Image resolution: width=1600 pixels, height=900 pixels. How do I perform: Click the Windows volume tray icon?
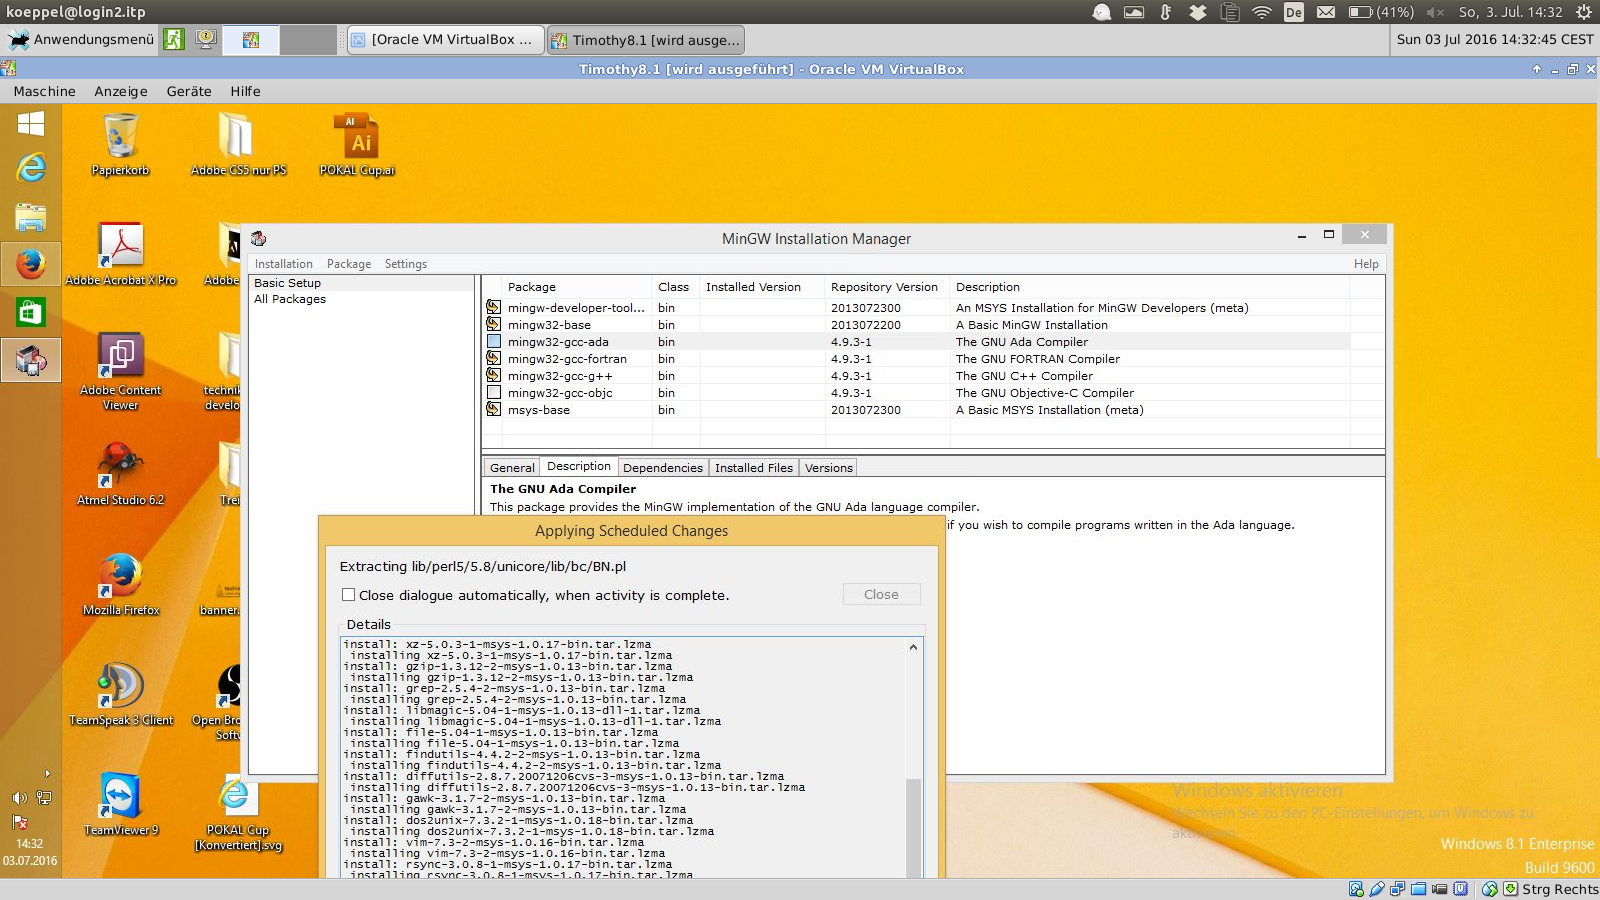[x=19, y=798]
